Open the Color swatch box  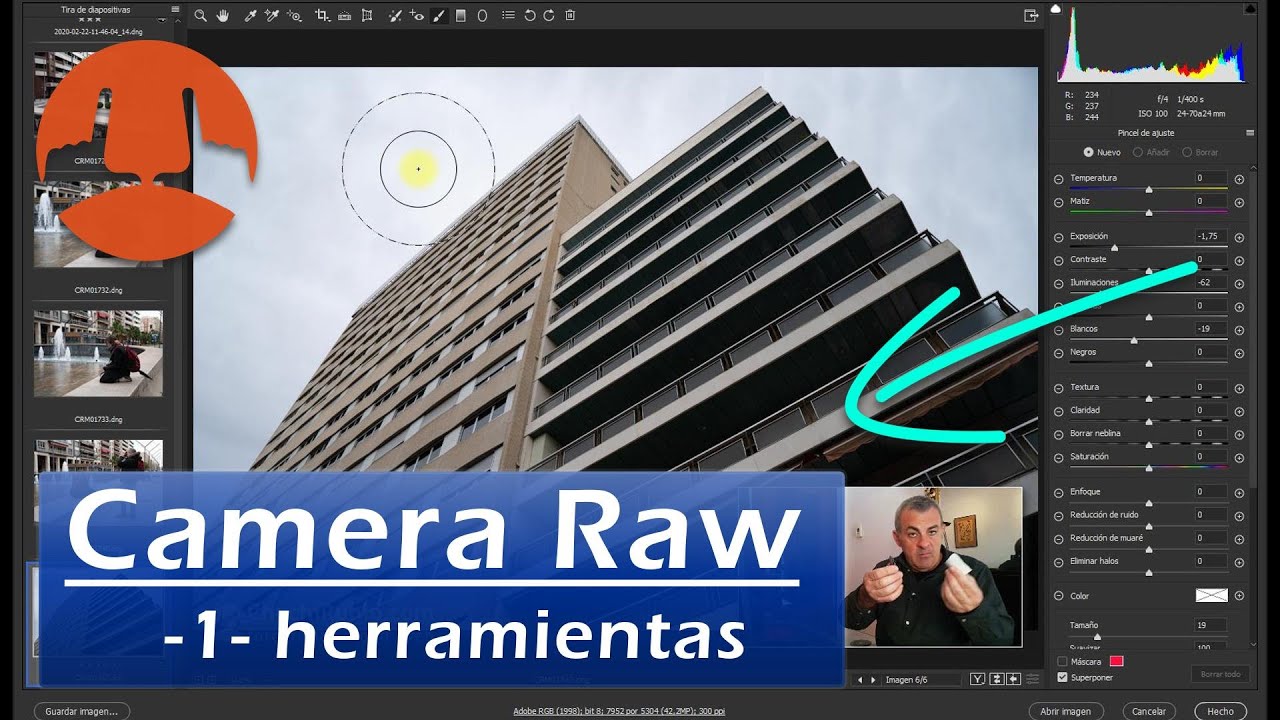(1211, 595)
